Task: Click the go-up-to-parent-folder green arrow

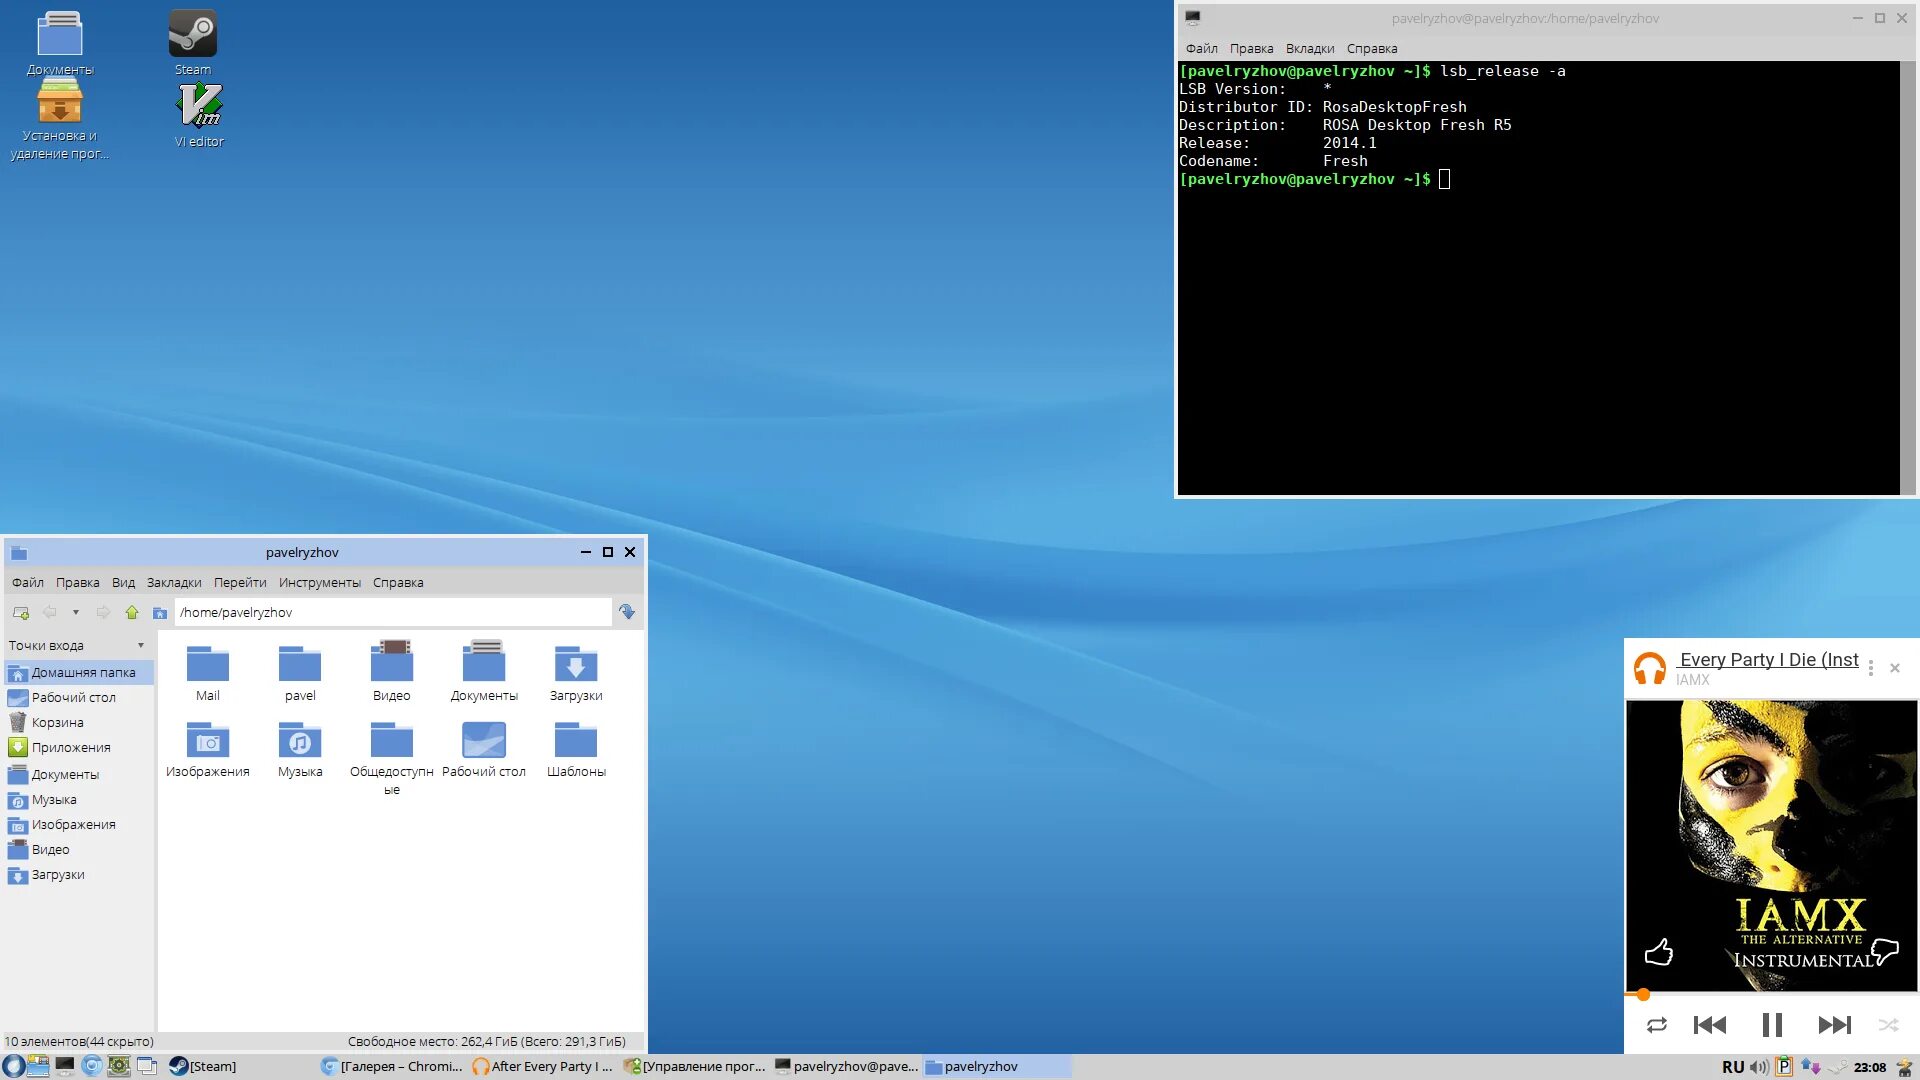Action: coord(132,612)
